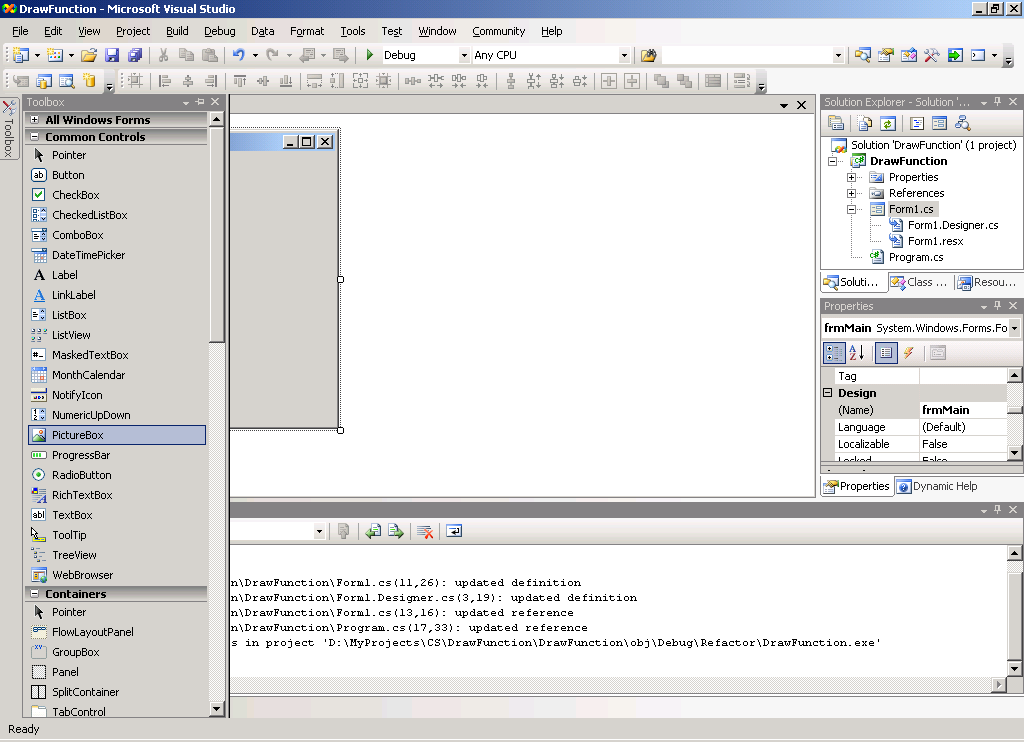
Task: Toggle Categorized view in Properties panel
Action: [x=834, y=353]
